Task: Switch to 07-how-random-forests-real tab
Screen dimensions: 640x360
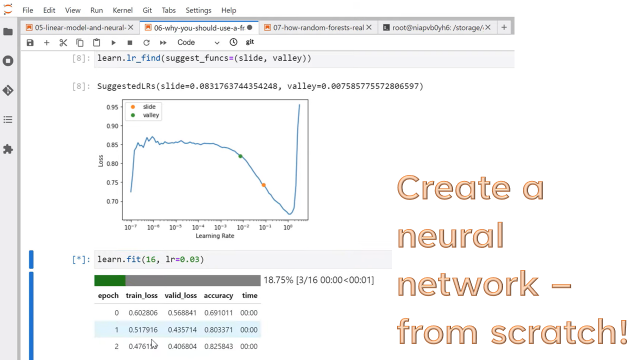Action: 318,27
